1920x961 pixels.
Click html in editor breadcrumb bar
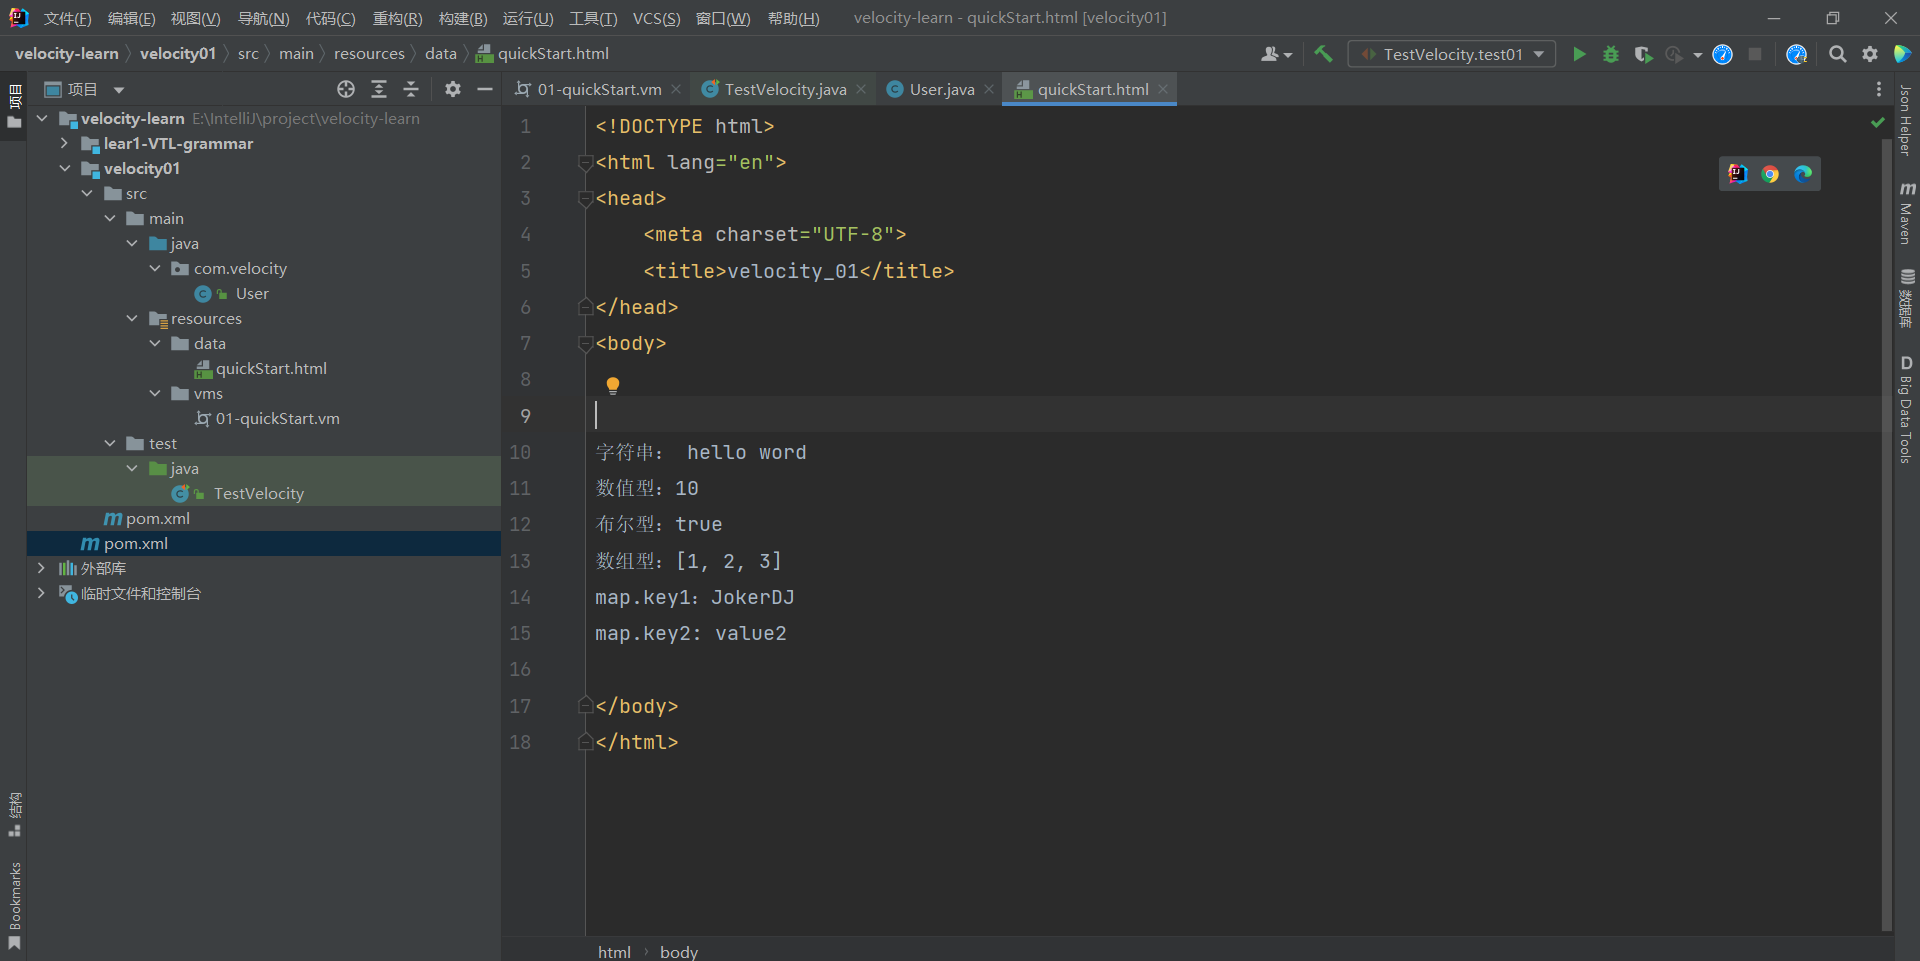pos(614,952)
